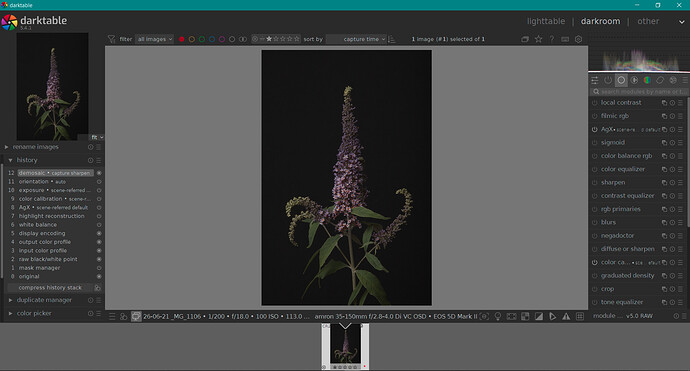Viewport: 690px width, 371px height.
Task: Disable the color calibration module
Action: click(595, 262)
